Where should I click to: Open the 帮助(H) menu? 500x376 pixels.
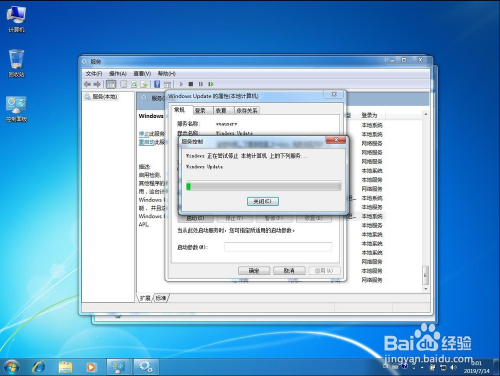pos(167,73)
